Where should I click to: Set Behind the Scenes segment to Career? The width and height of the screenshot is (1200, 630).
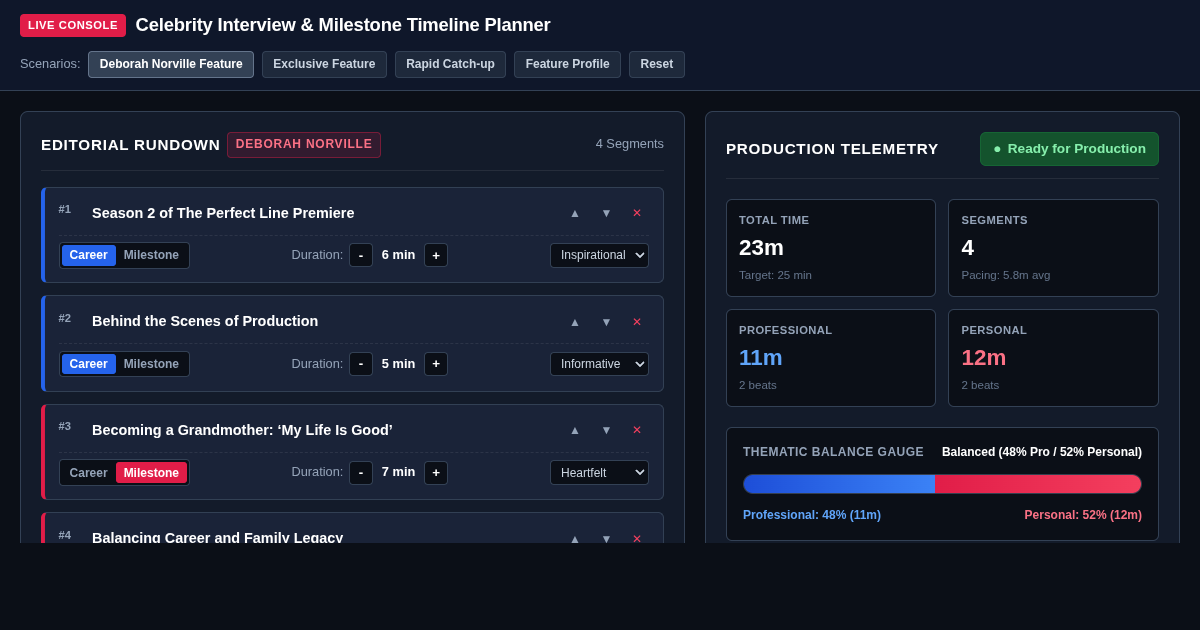(x=89, y=364)
